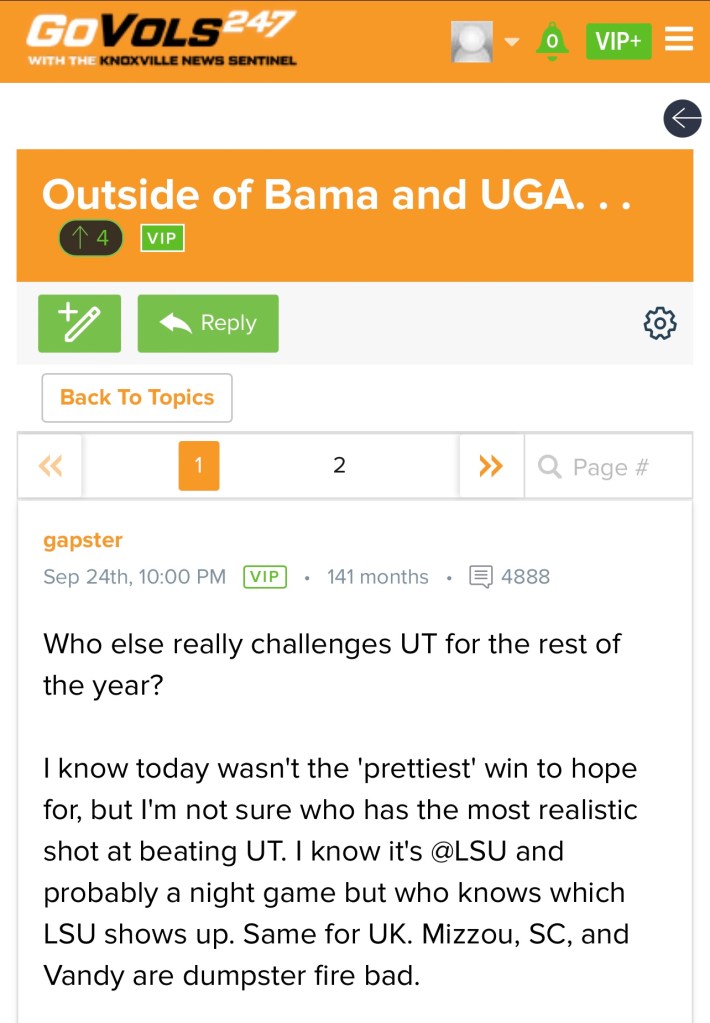Click the user avatar picture

point(473,41)
